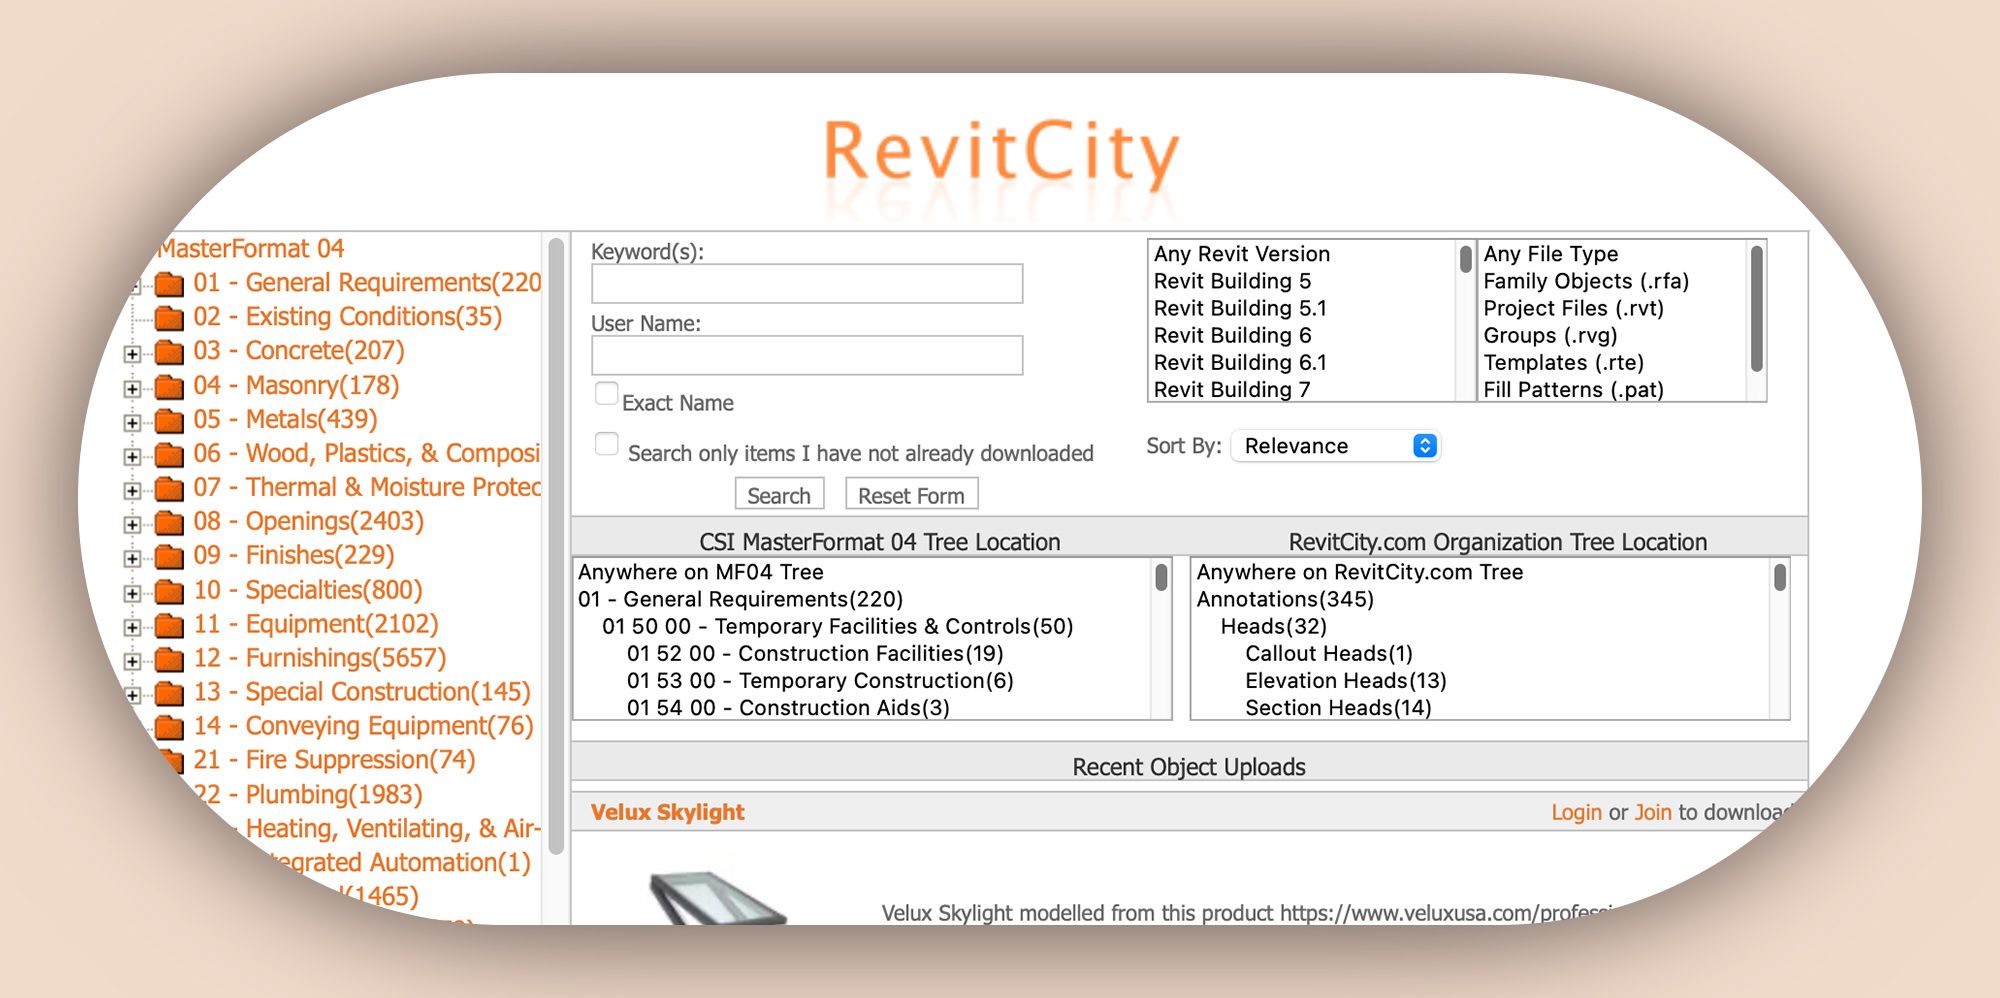Image resolution: width=2000 pixels, height=998 pixels.
Task: Click the folder icon beside 10 - Specialties
Action: pos(169,592)
